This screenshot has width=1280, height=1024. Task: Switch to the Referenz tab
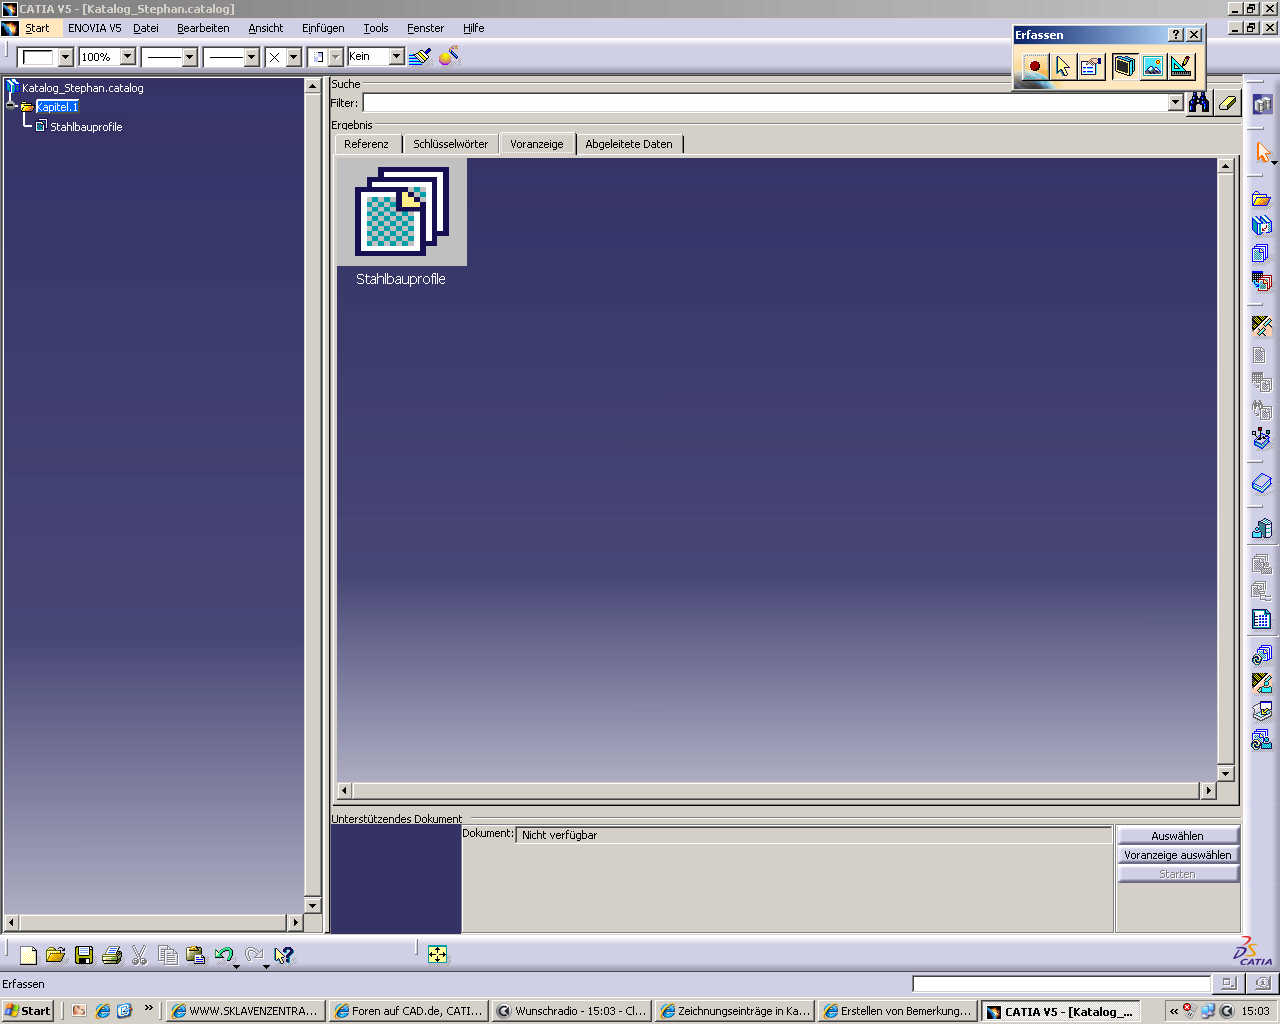point(366,144)
